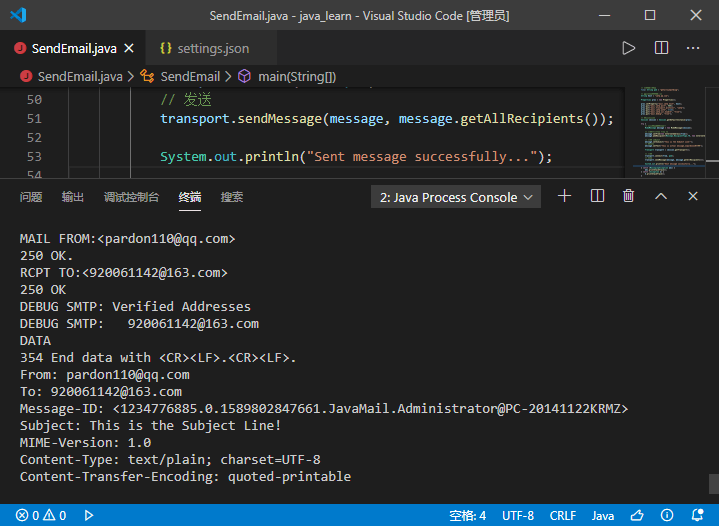Screen dimensions: 719x526
Task: Create a new terminal with plus icon
Action: [x=564, y=196]
